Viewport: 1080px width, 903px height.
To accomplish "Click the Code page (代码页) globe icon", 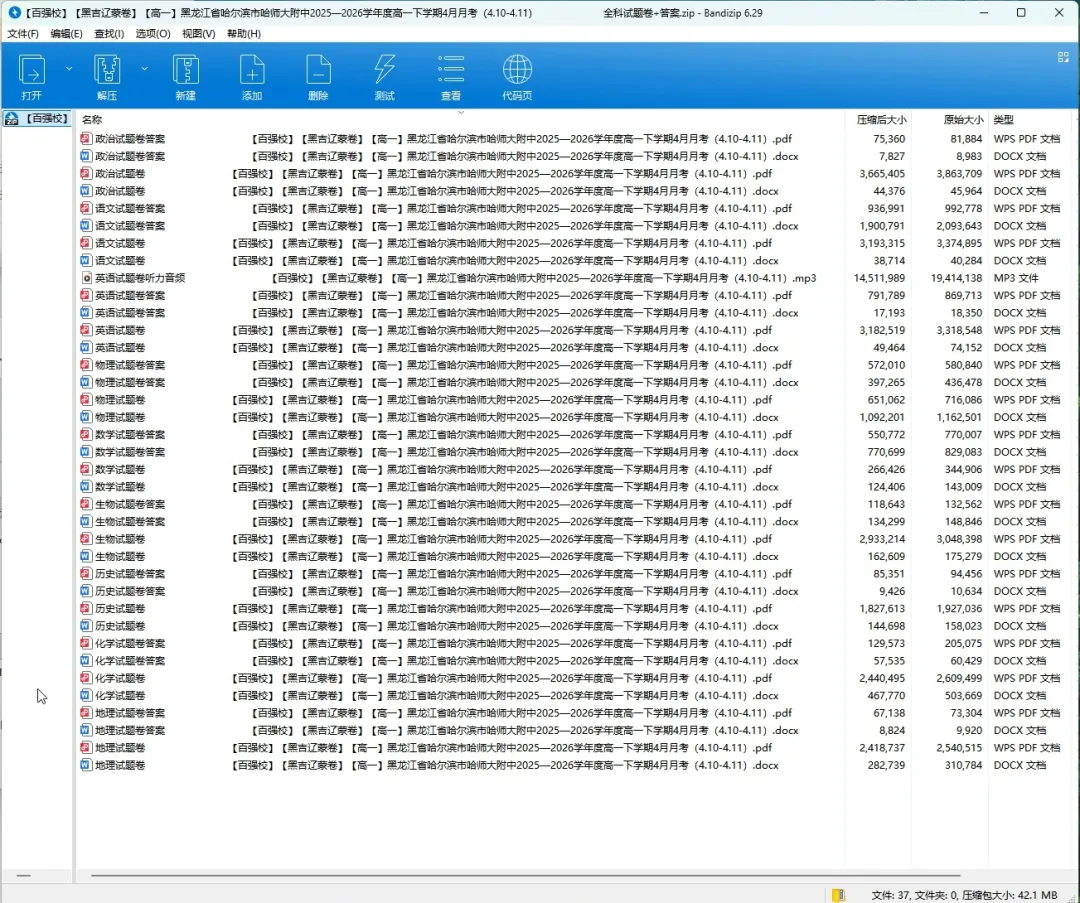I will coord(517,76).
